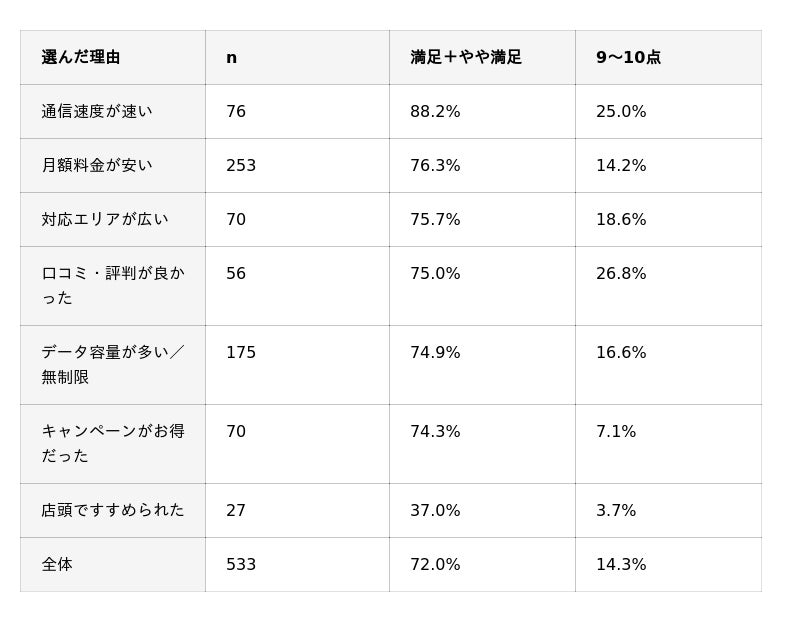Select the データ容量が多い／無制限 cell
The height and width of the screenshot is (622, 800).
pyautogui.click(x=113, y=365)
